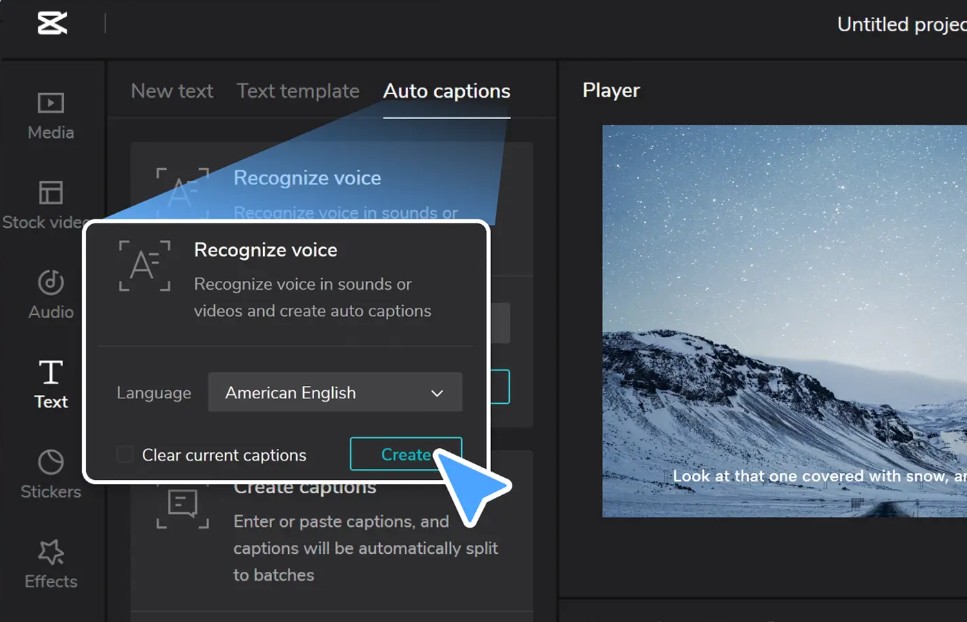The height and width of the screenshot is (622, 967).
Task: Open the Media panel icon
Action: pyautogui.click(x=51, y=103)
